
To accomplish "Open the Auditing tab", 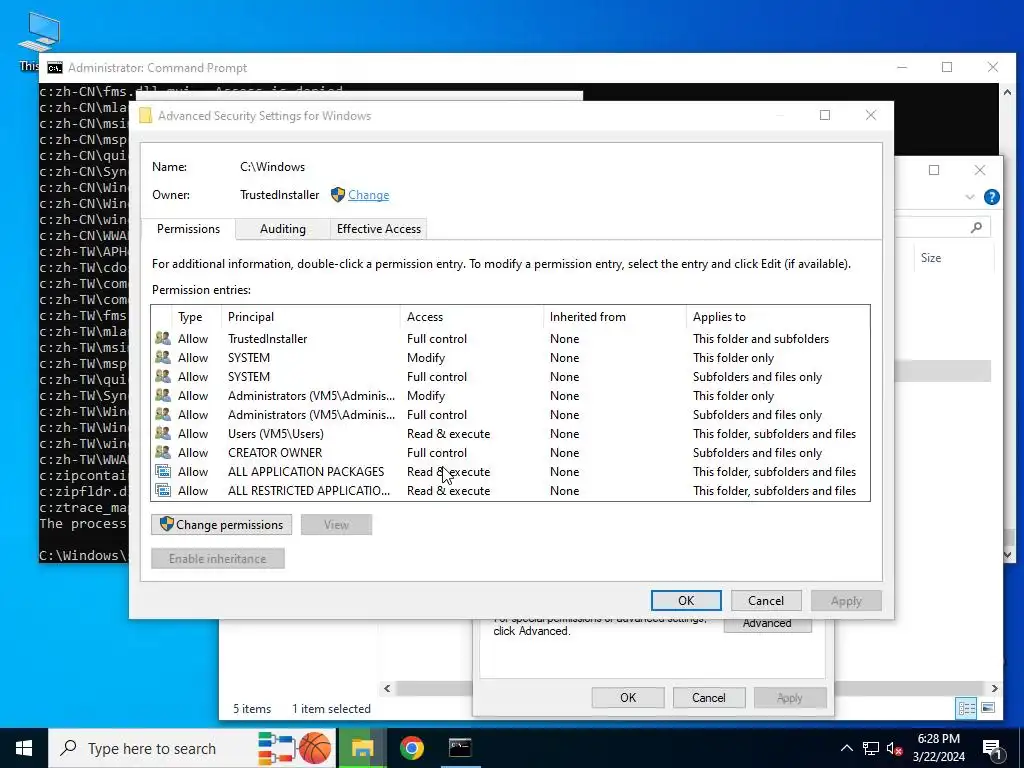I will pyautogui.click(x=283, y=229).
